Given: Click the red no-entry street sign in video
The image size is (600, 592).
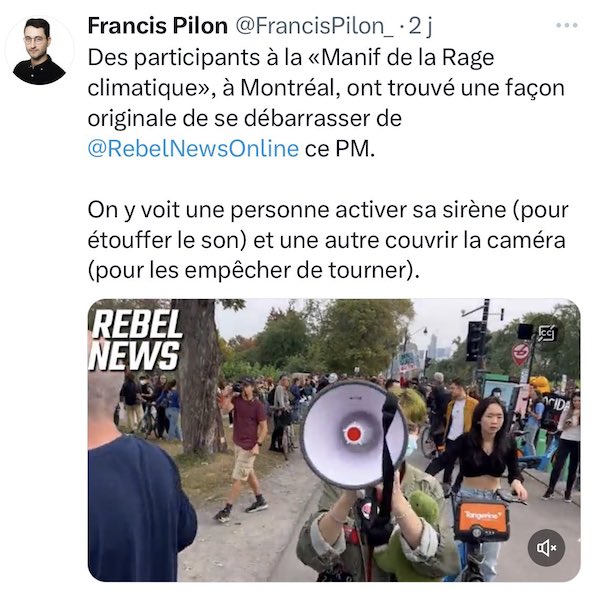Looking at the screenshot, I should point(521,354).
